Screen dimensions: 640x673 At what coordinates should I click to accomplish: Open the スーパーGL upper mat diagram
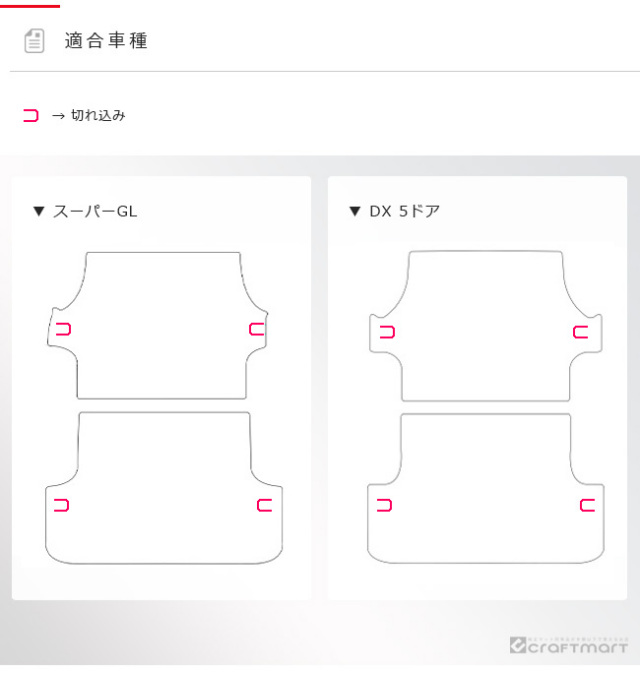point(160,320)
